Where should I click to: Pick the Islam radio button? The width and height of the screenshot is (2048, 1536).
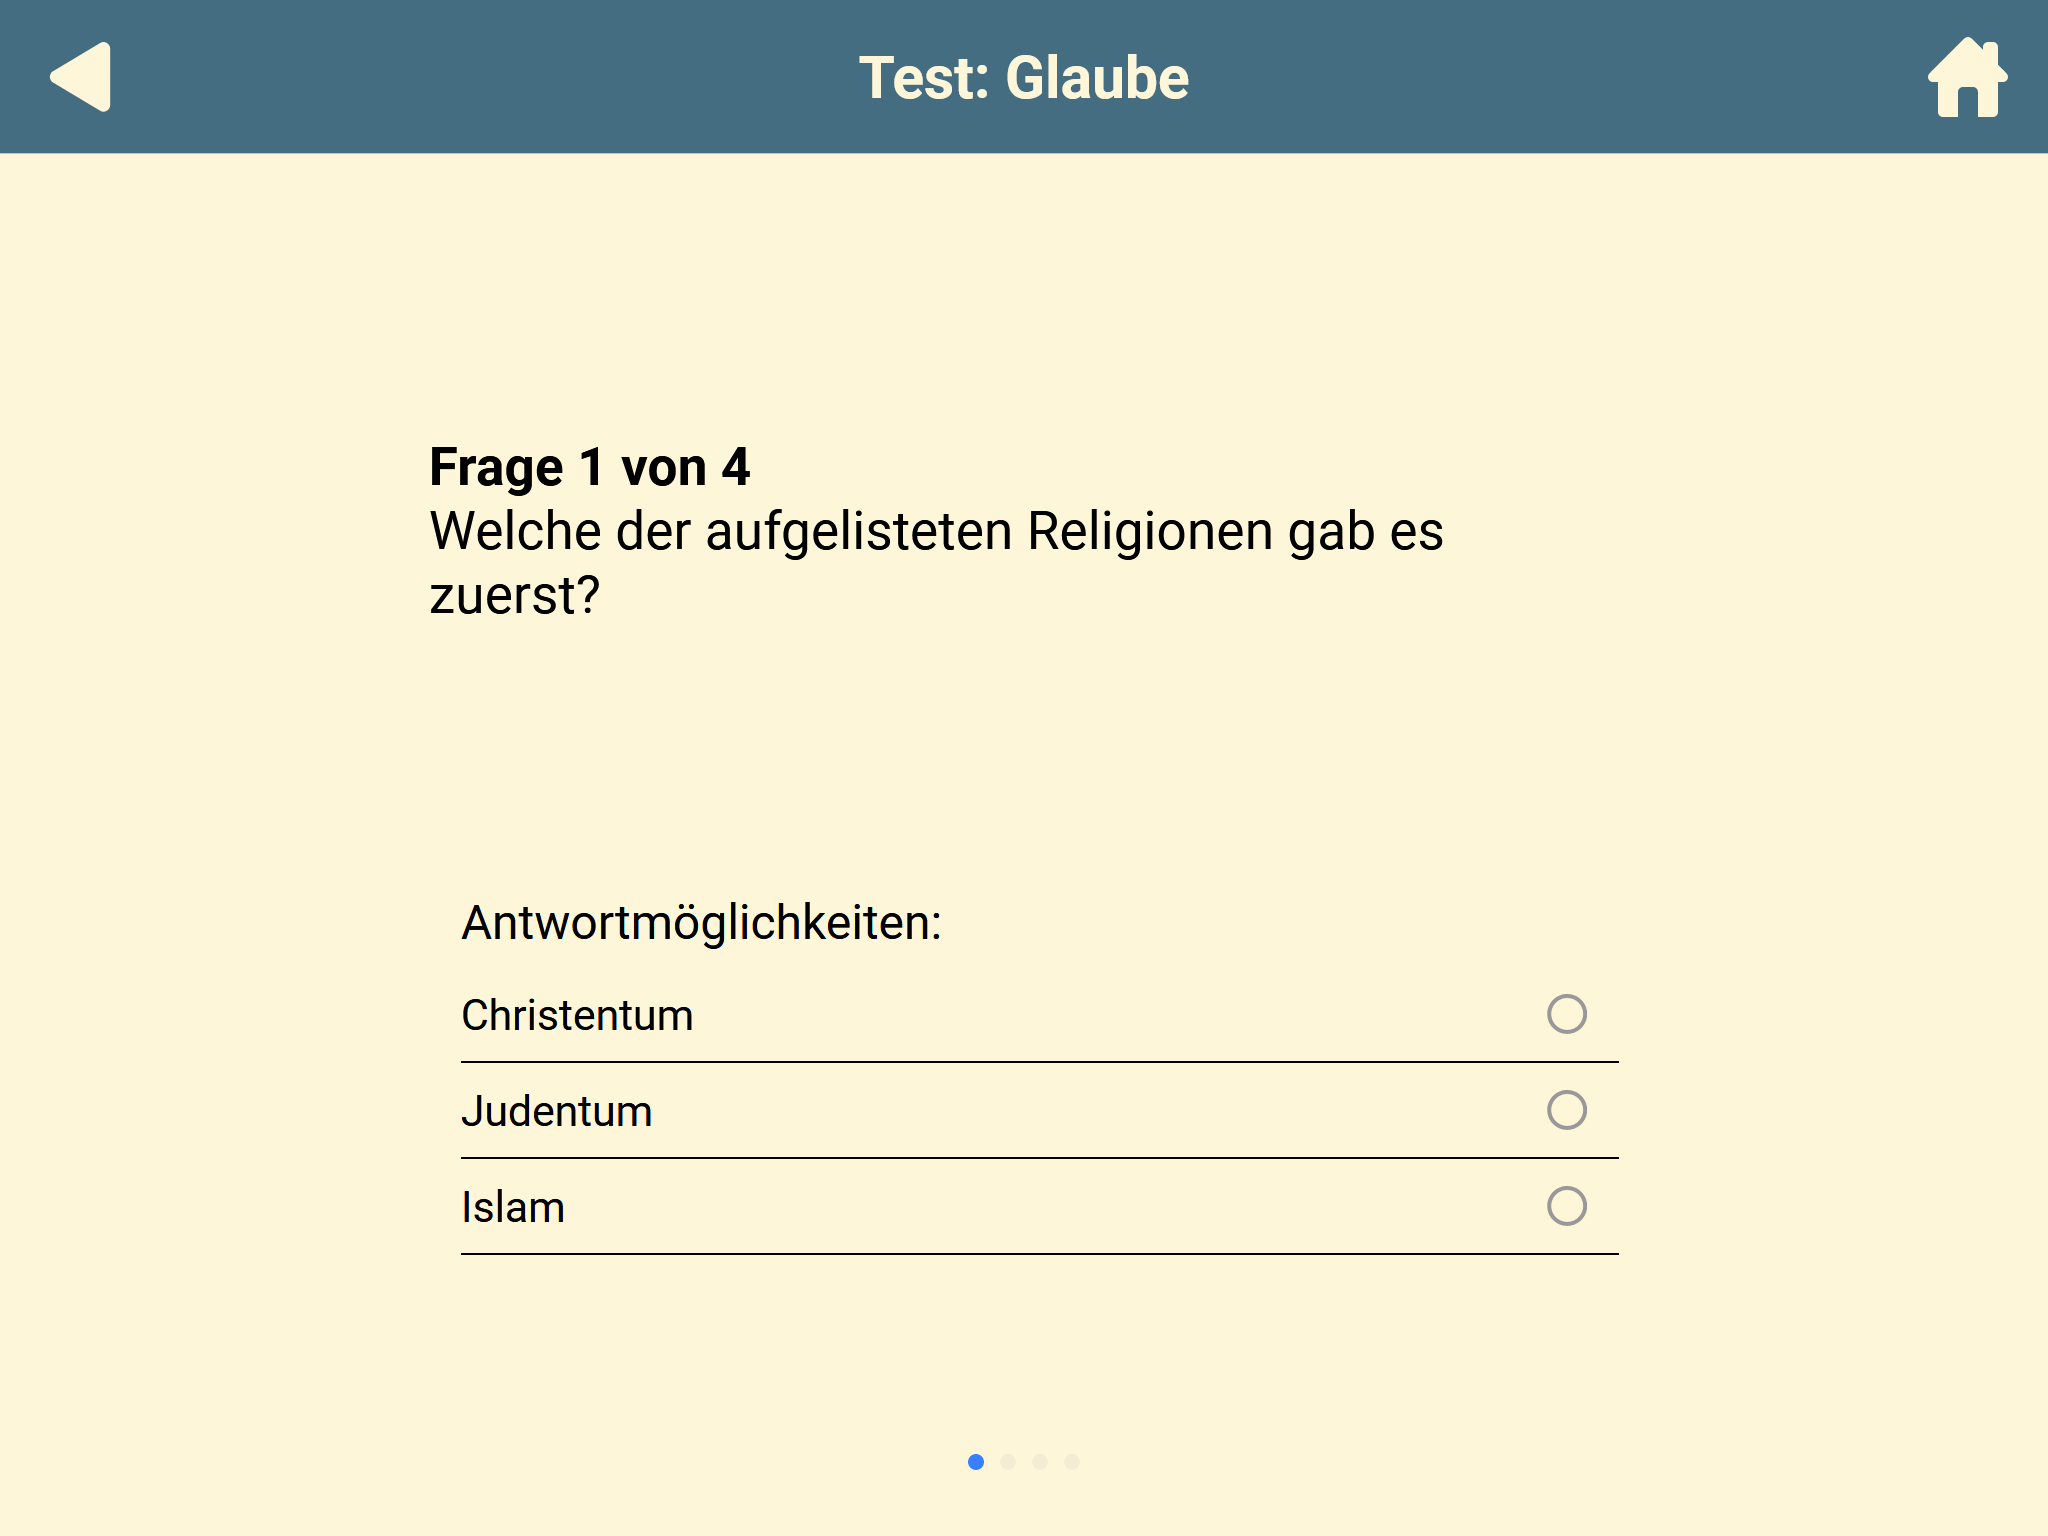1566,1206
